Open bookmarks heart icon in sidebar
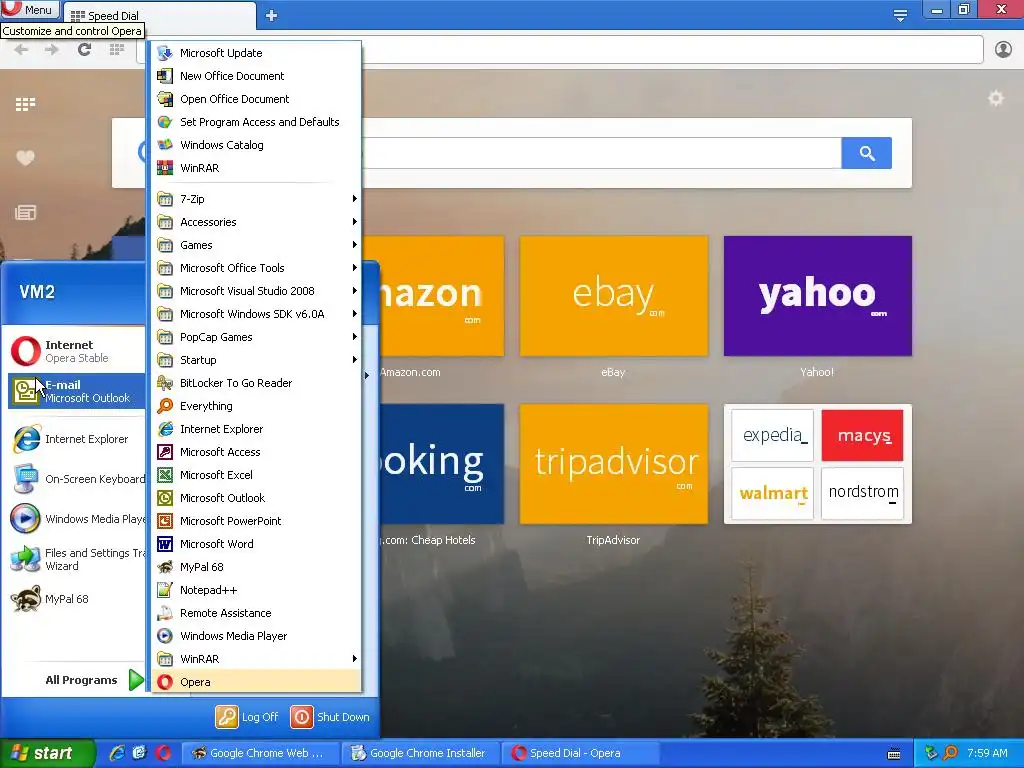Image resolution: width=1024 pixels, height=768 pixels. pyautogui.click(x=25, y=157)
